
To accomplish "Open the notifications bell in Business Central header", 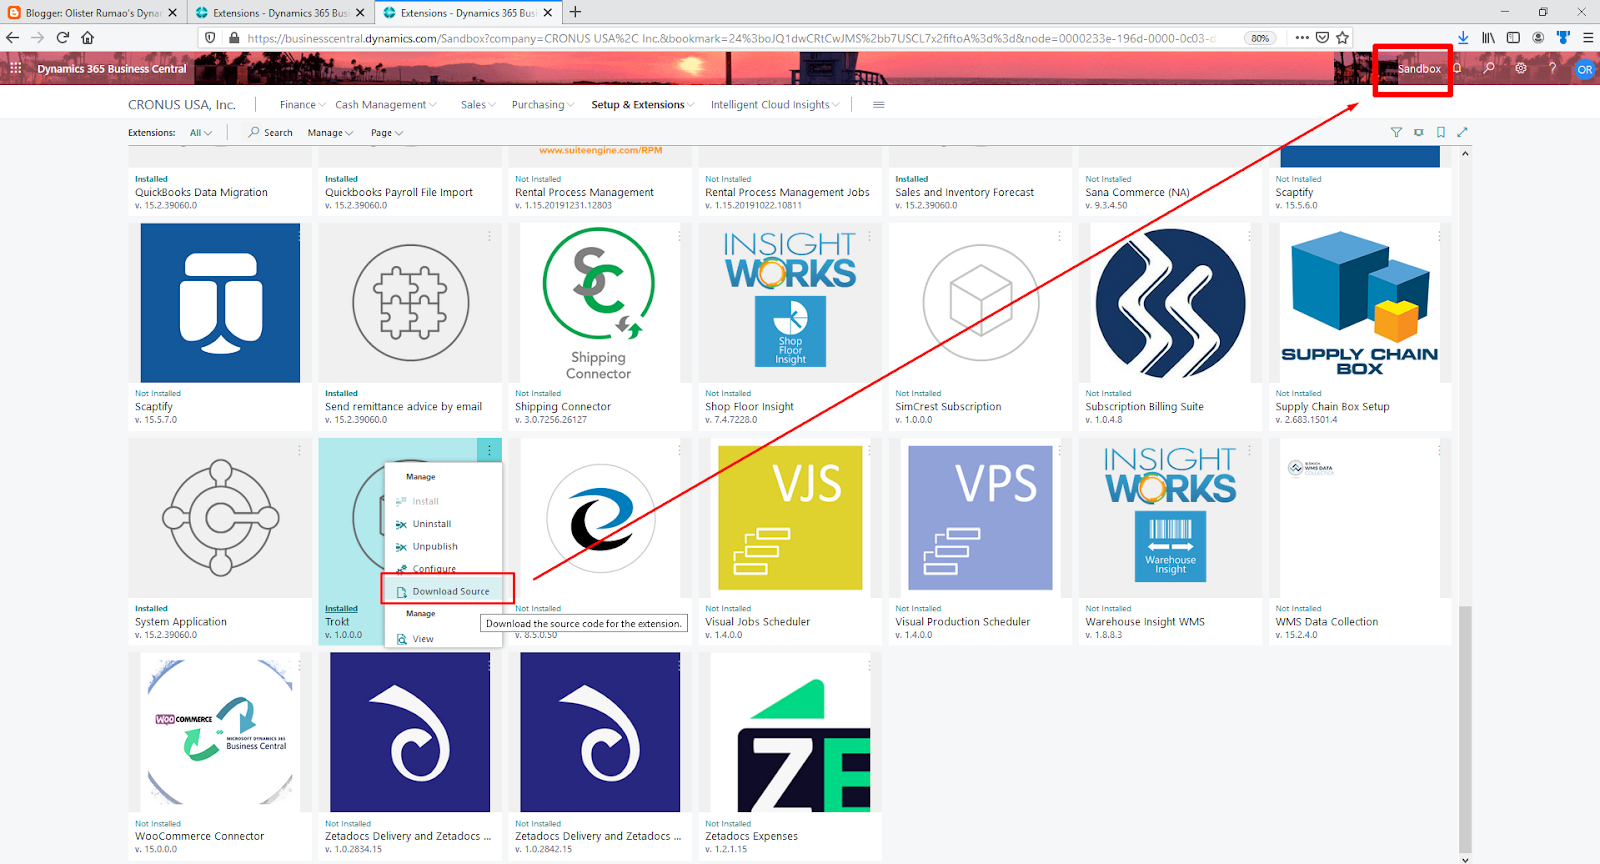I will [1457, 69].
